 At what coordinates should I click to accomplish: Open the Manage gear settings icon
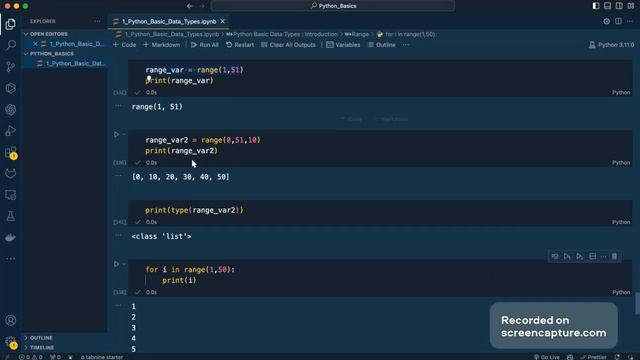point(11,342)
